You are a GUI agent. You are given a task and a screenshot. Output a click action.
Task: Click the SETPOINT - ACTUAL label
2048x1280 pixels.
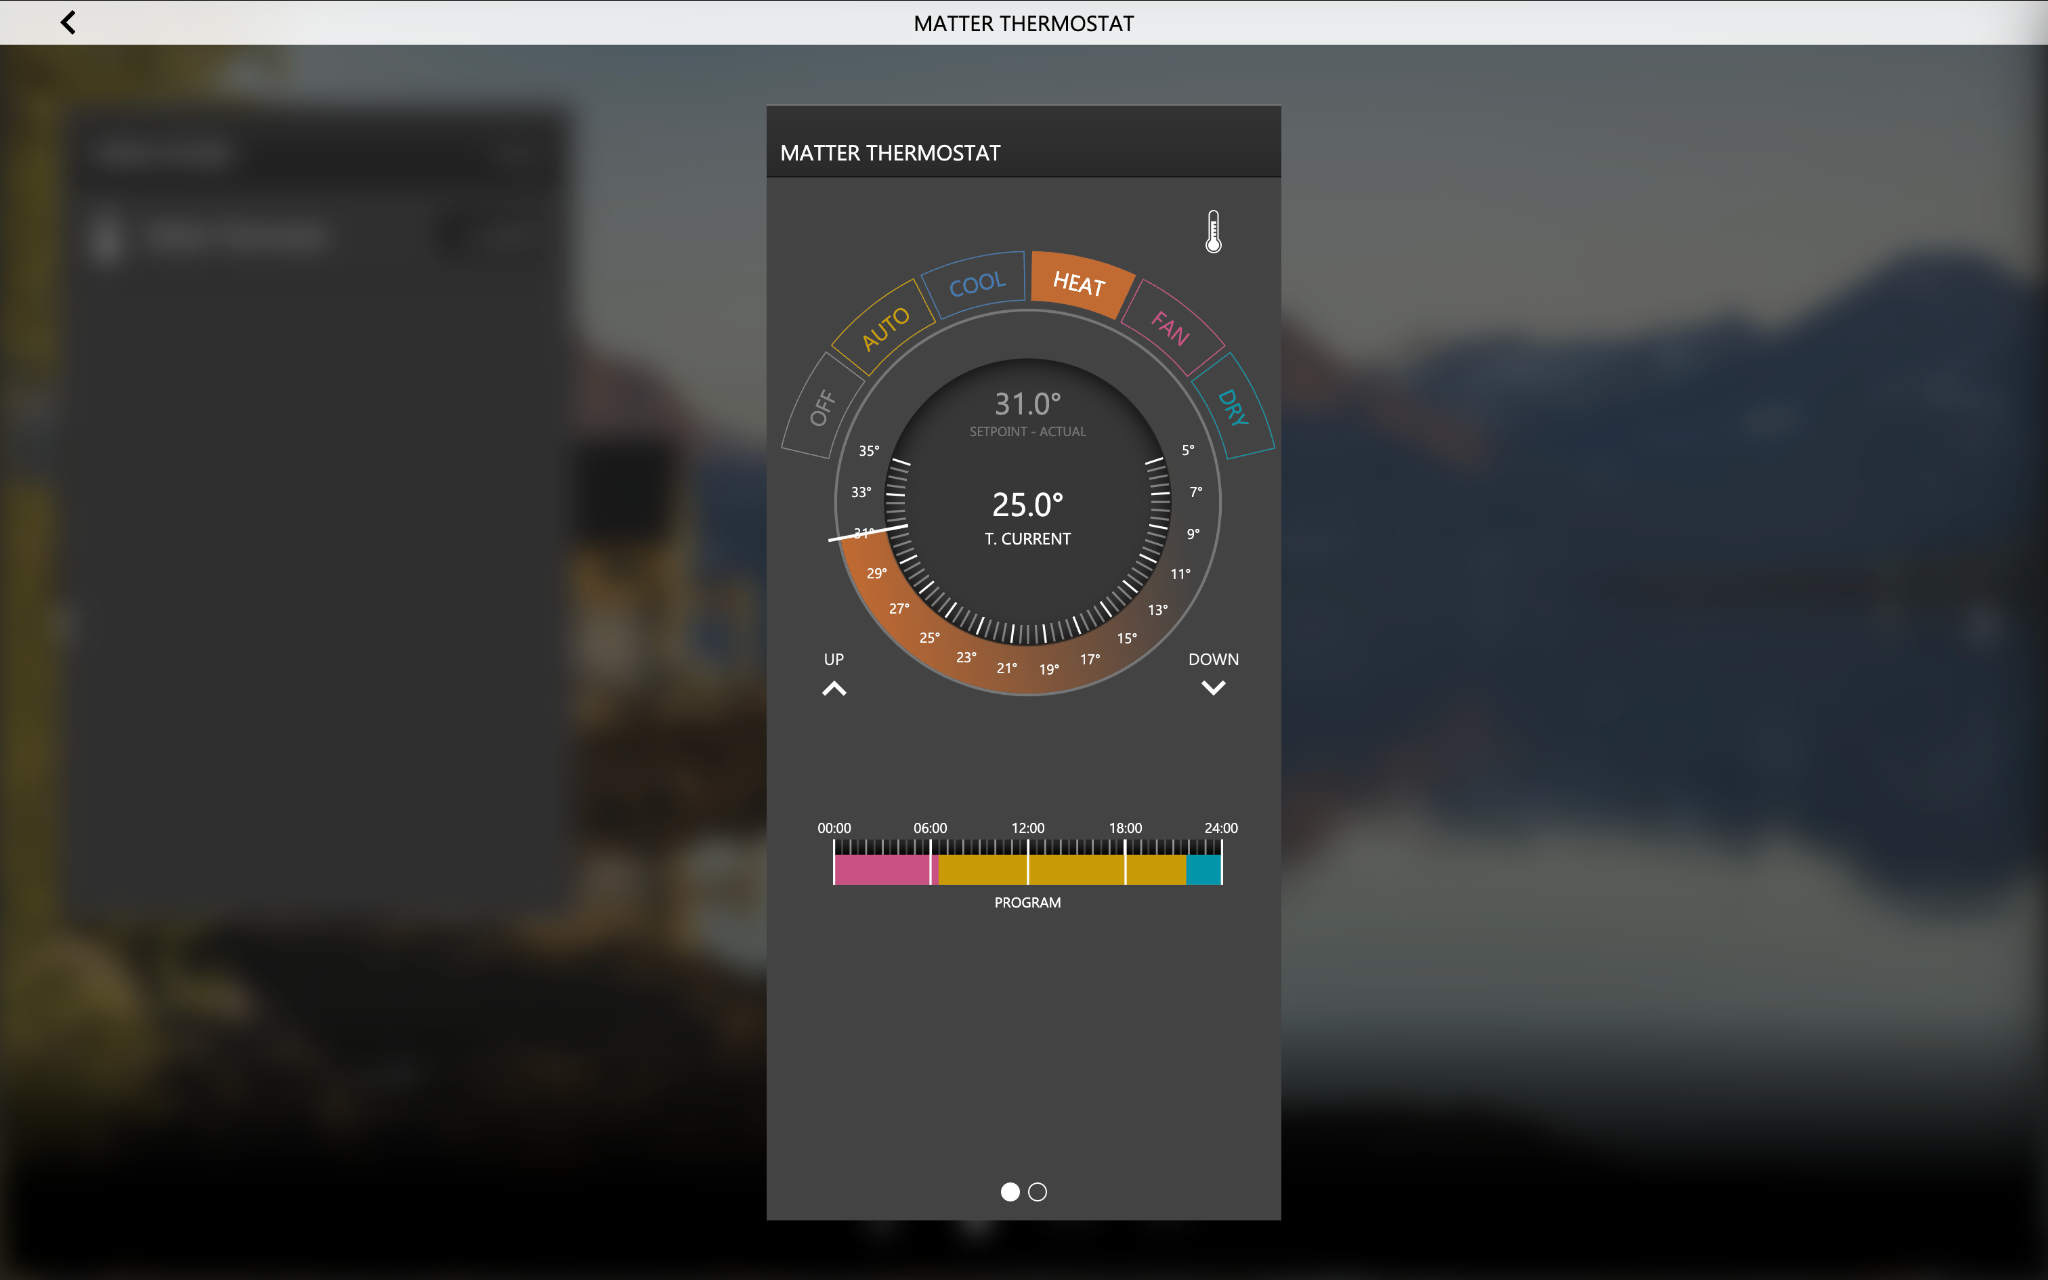point(1027,432)
